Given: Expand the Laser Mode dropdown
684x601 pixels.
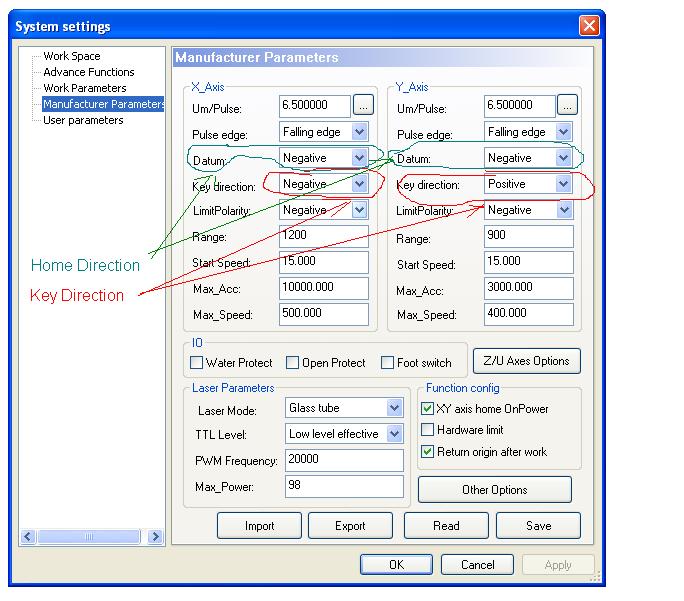Looking at the screenshot, I should point(394,408).
